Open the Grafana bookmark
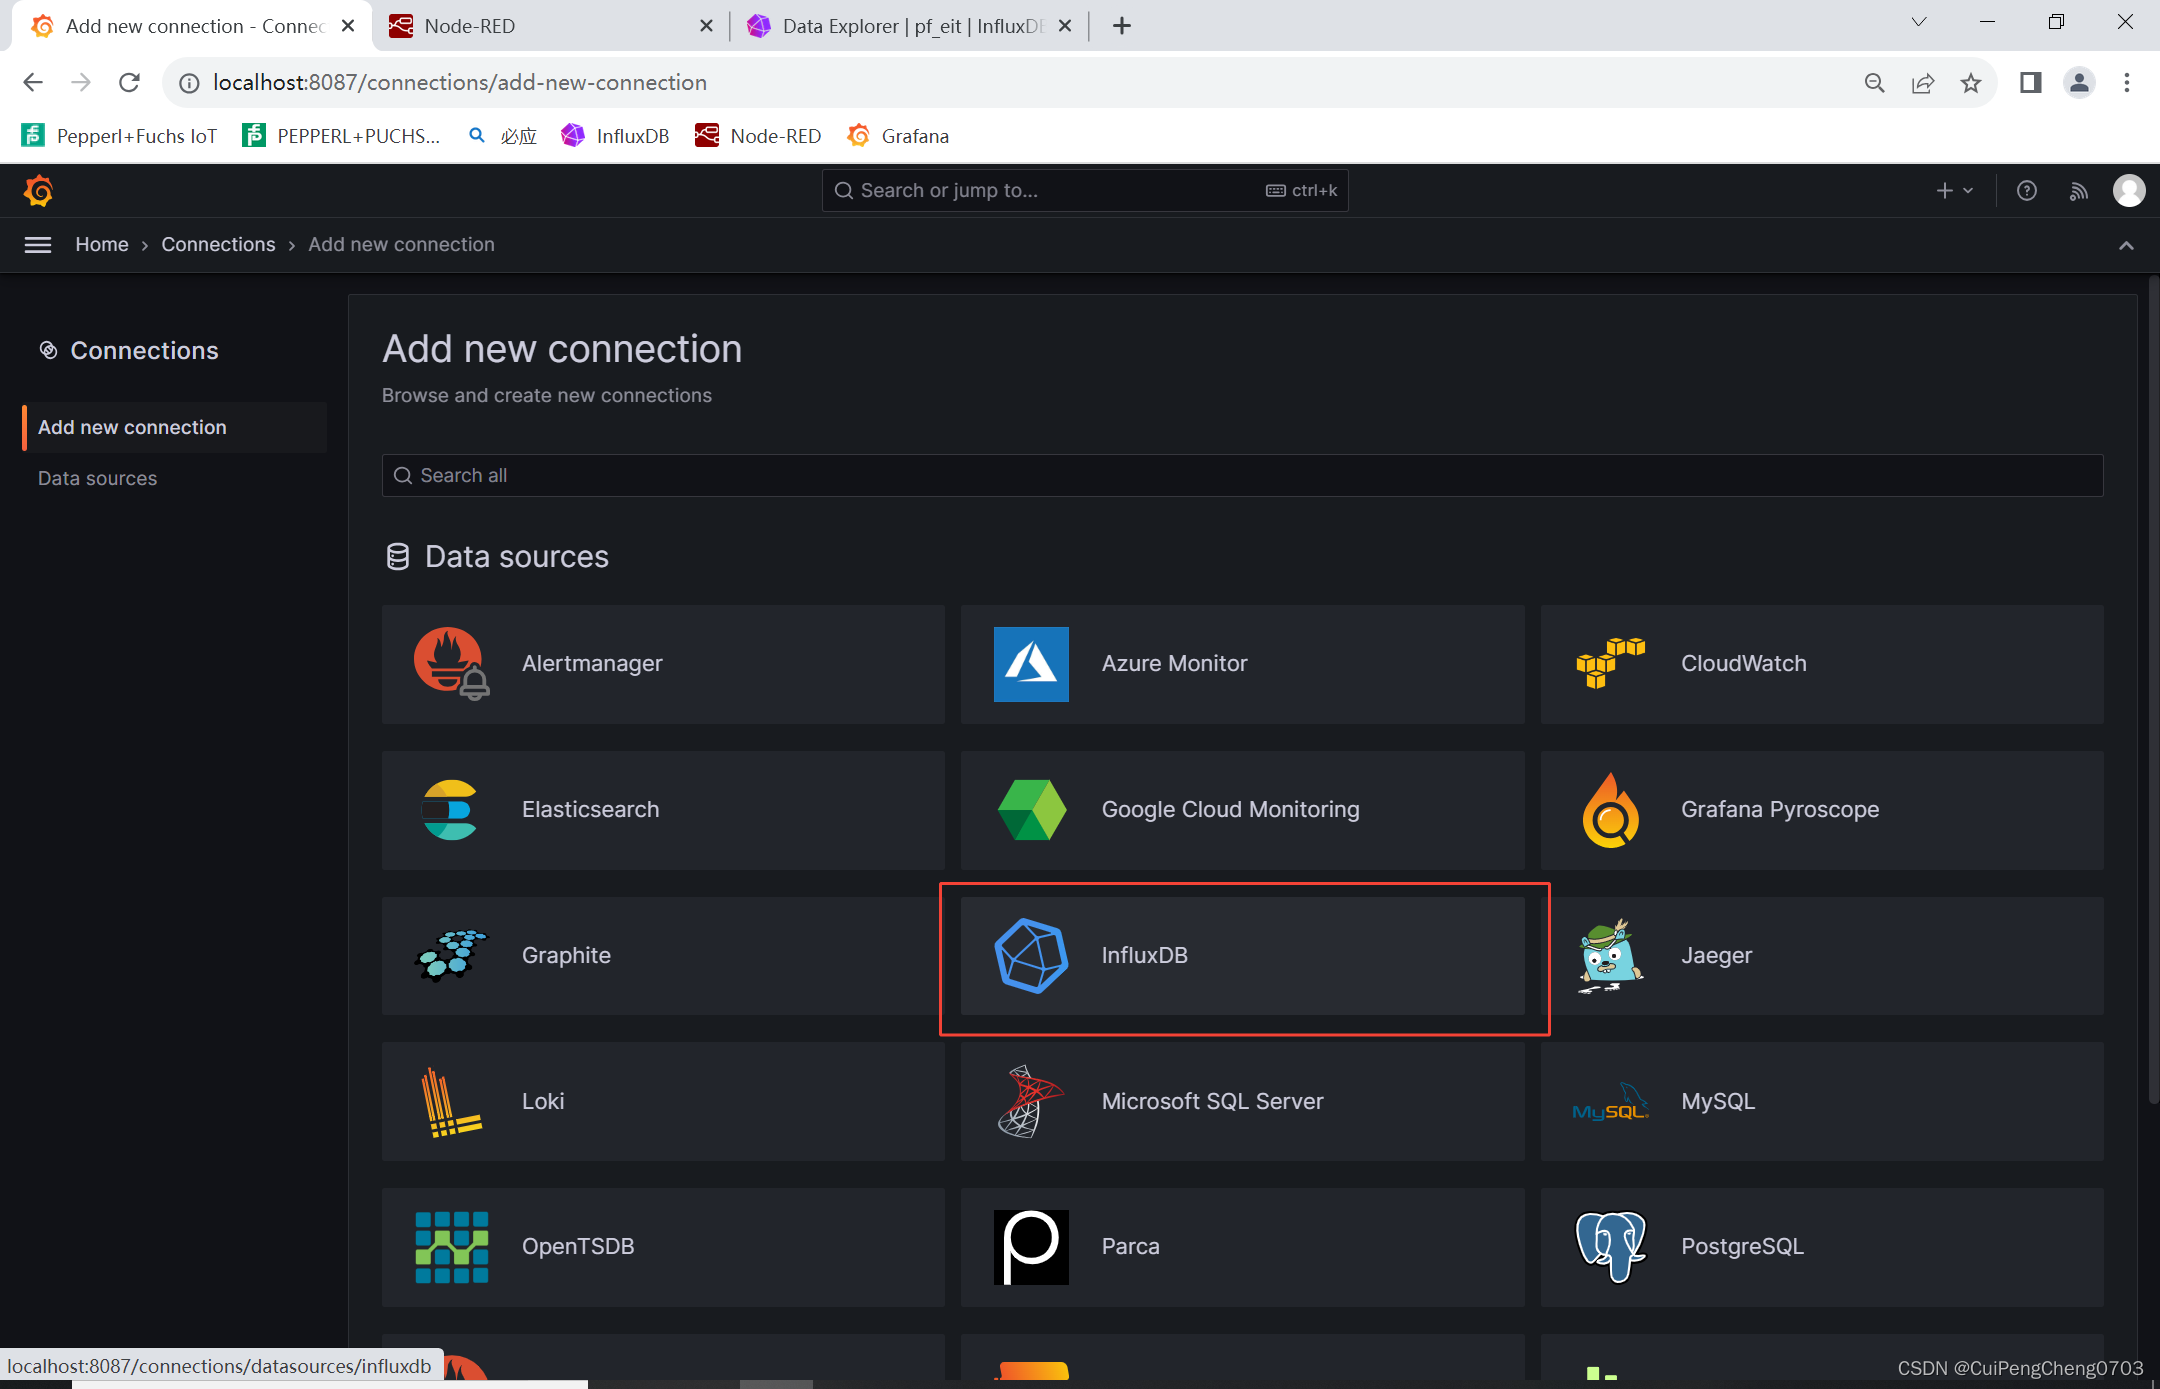 [x=898, y=136]
